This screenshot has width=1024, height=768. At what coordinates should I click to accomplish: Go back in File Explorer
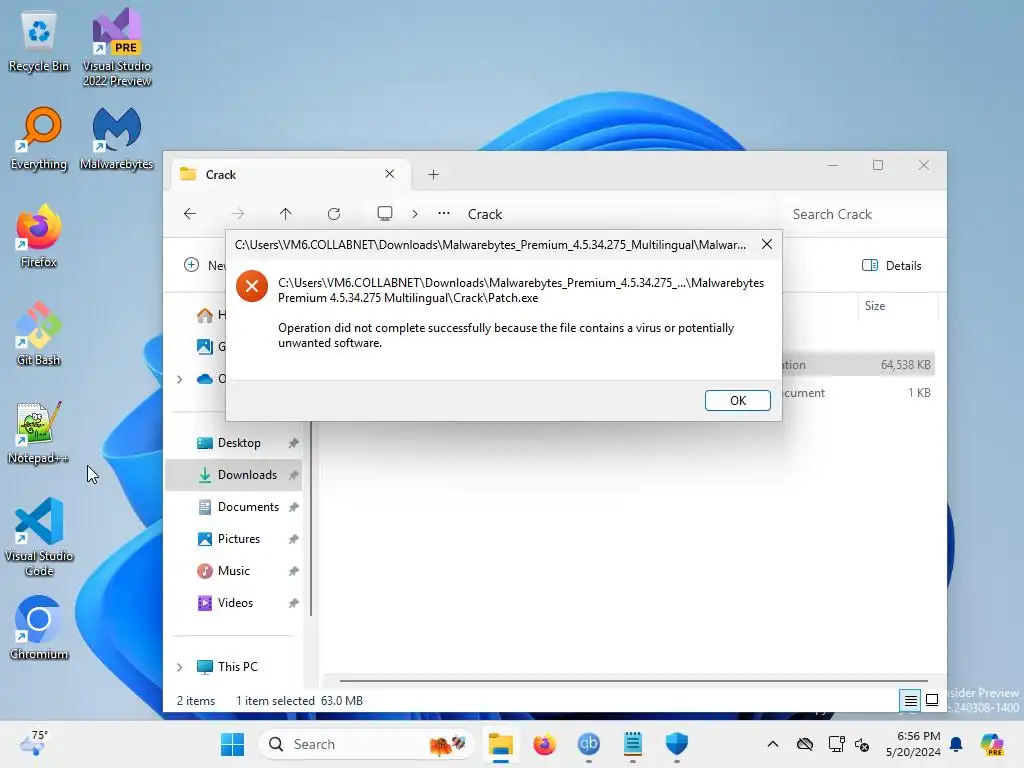click(x=190, y=214)
